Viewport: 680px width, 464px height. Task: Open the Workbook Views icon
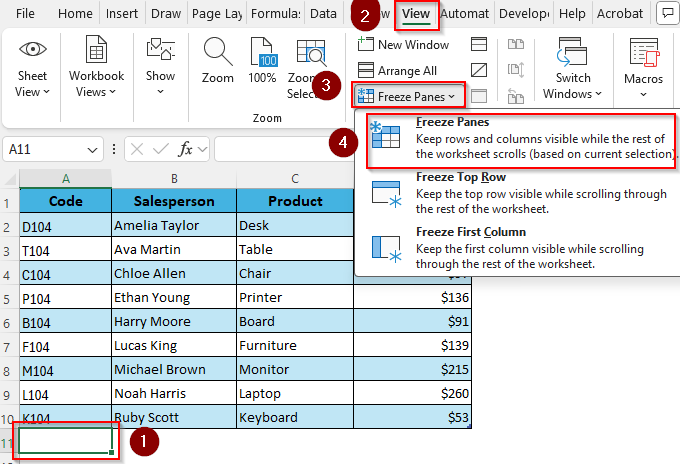(x=96, y=50)
